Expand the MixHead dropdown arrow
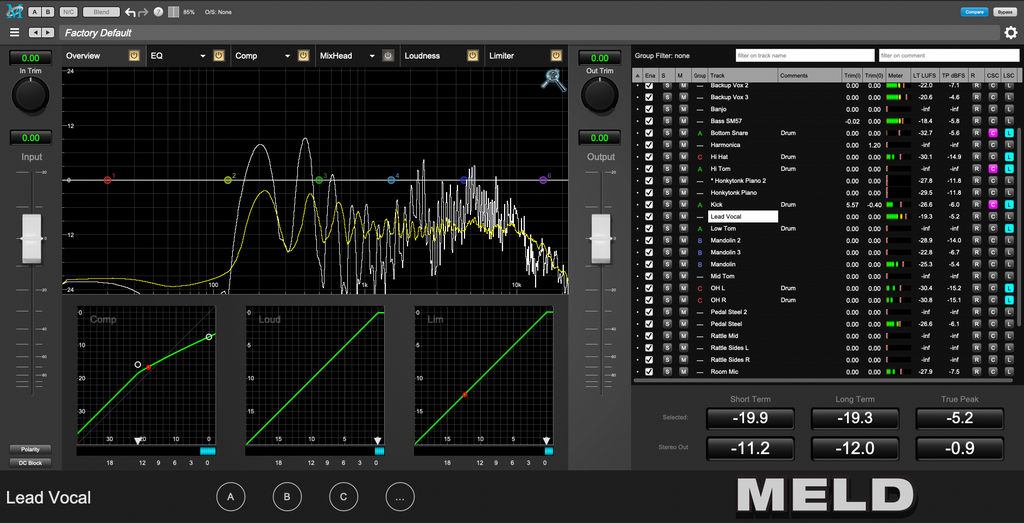1024x523 pixels. coord(371,56)
